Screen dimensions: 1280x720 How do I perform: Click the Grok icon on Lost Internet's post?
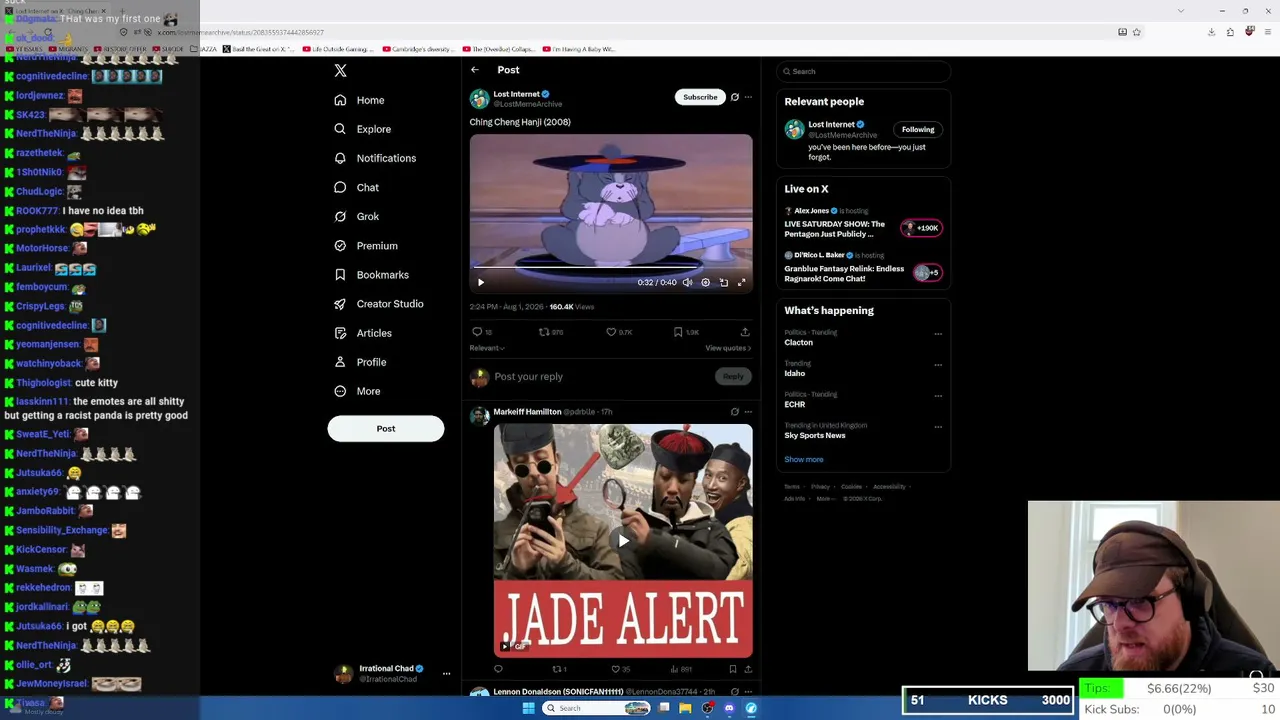pos(735,97)
